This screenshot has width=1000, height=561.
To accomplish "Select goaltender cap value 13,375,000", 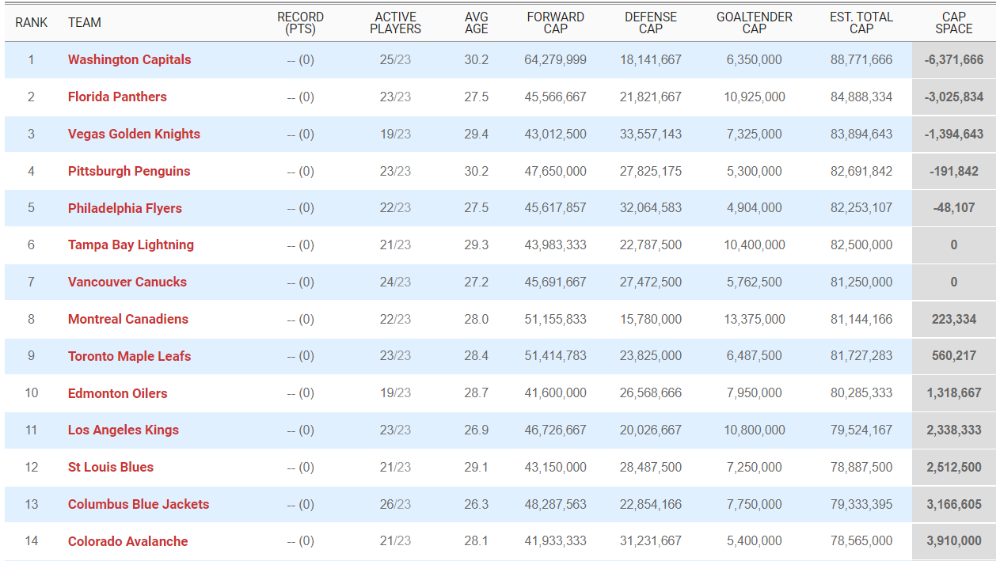I will [754, 319].
